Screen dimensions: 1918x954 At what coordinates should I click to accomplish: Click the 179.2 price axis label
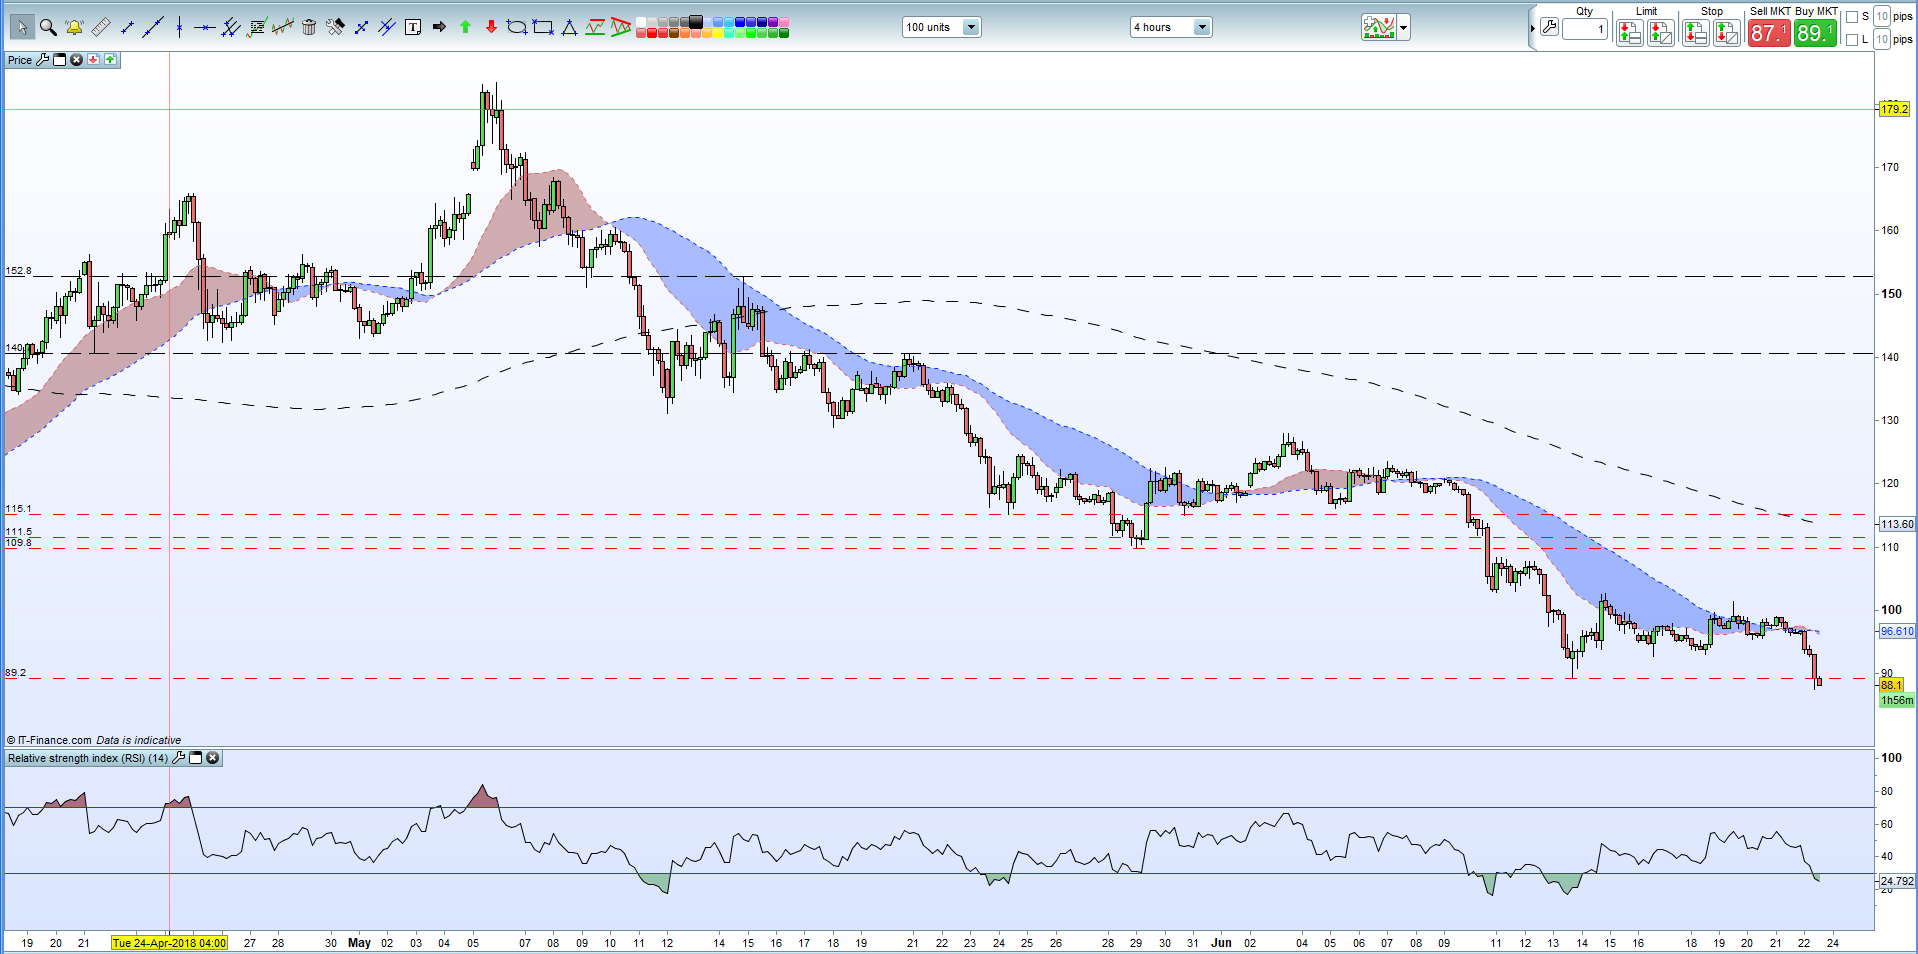1894,109
